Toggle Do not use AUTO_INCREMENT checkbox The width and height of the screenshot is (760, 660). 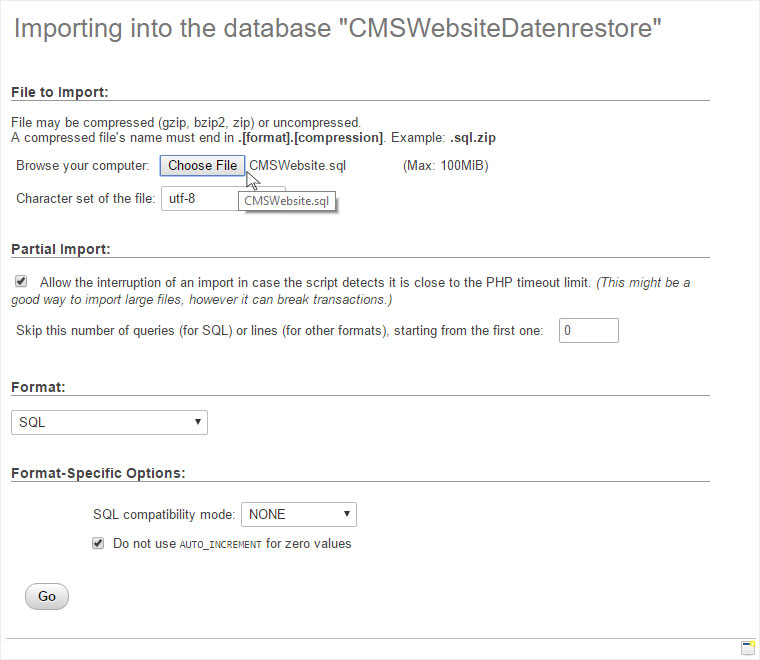pos(98,543)
